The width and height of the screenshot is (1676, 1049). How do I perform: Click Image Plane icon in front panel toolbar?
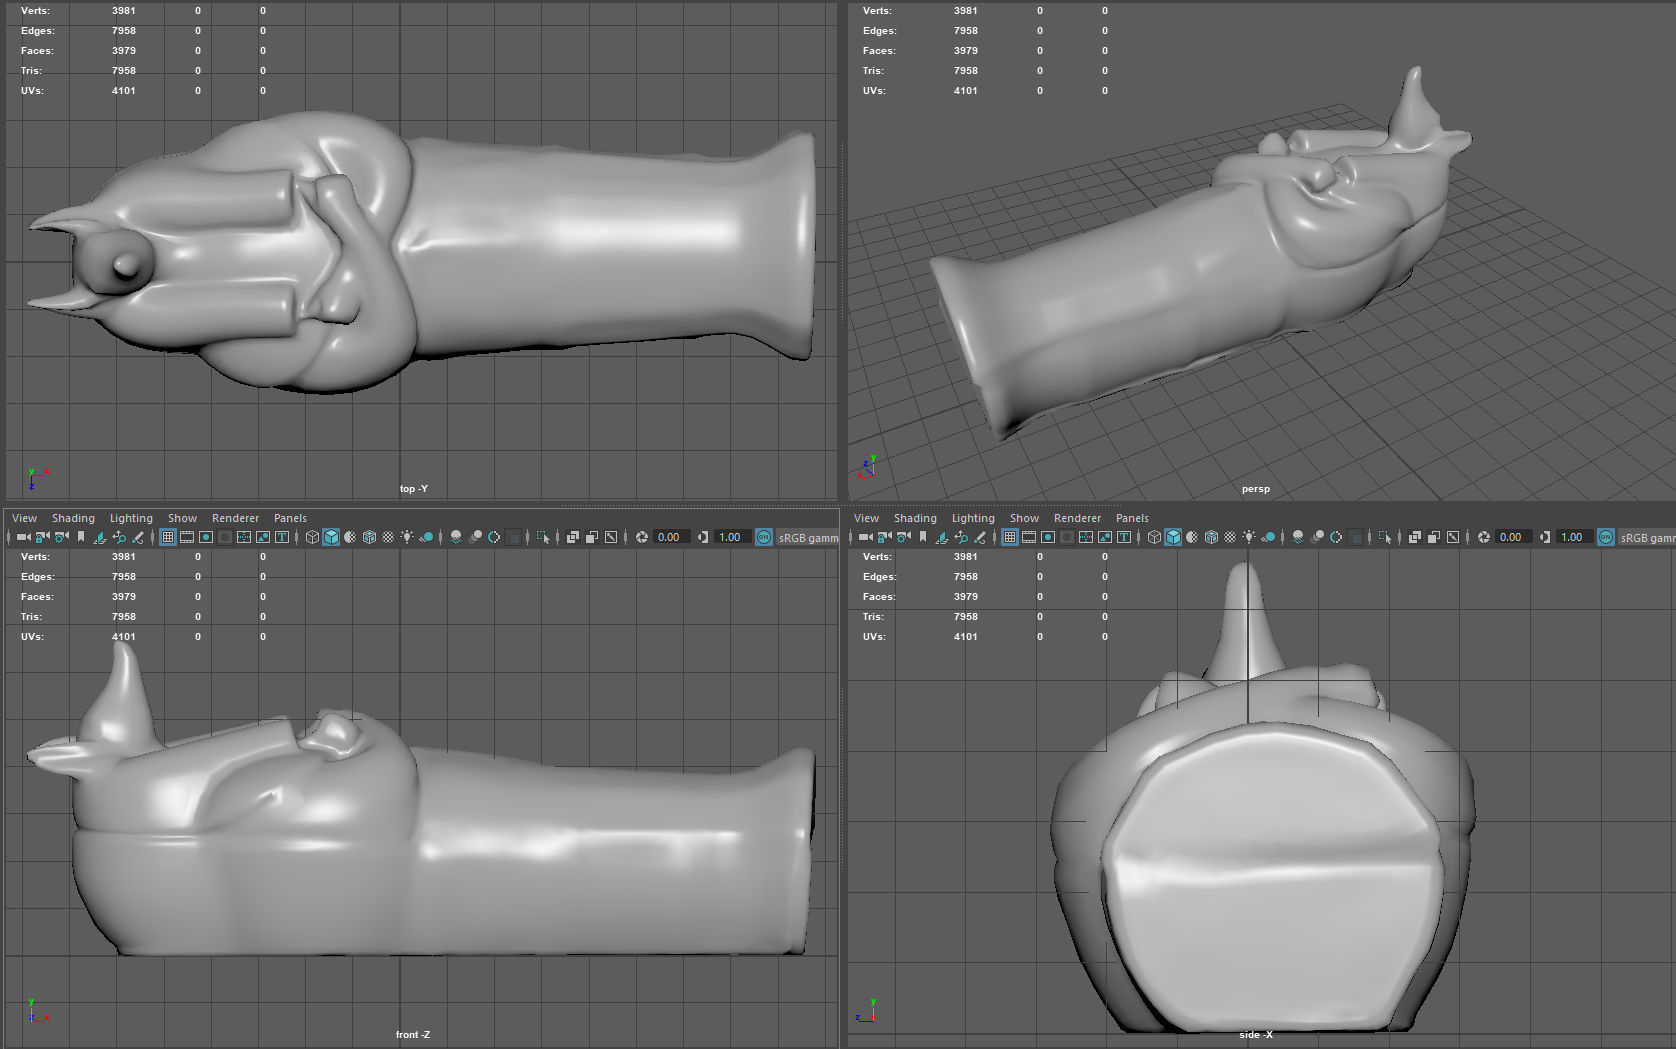100,537
